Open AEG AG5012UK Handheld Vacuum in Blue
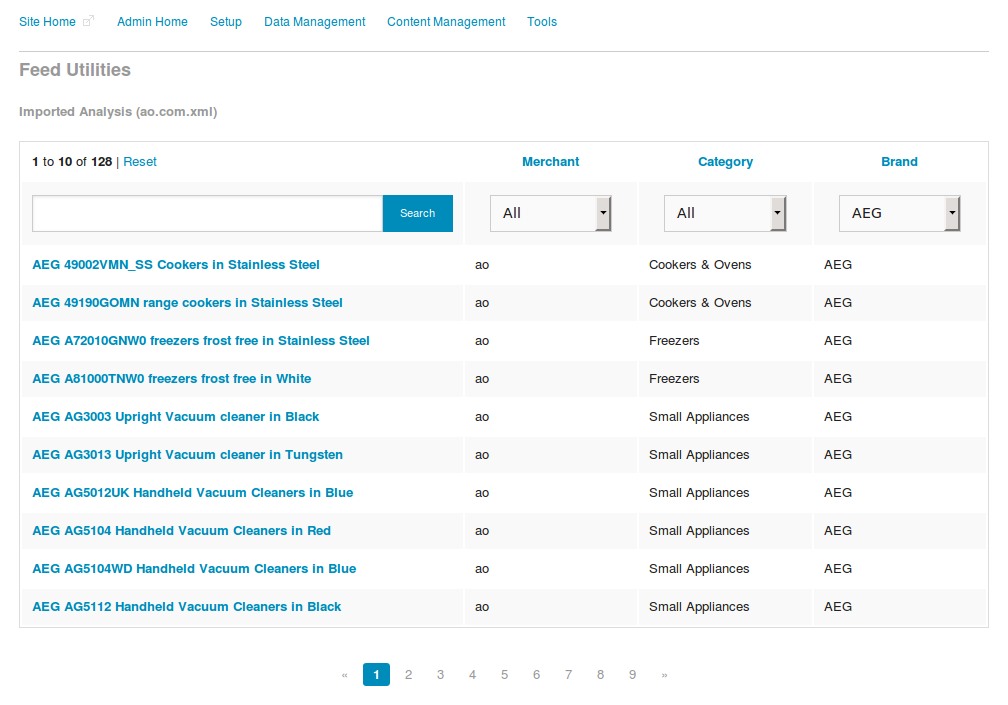 (x=192, y=492)
